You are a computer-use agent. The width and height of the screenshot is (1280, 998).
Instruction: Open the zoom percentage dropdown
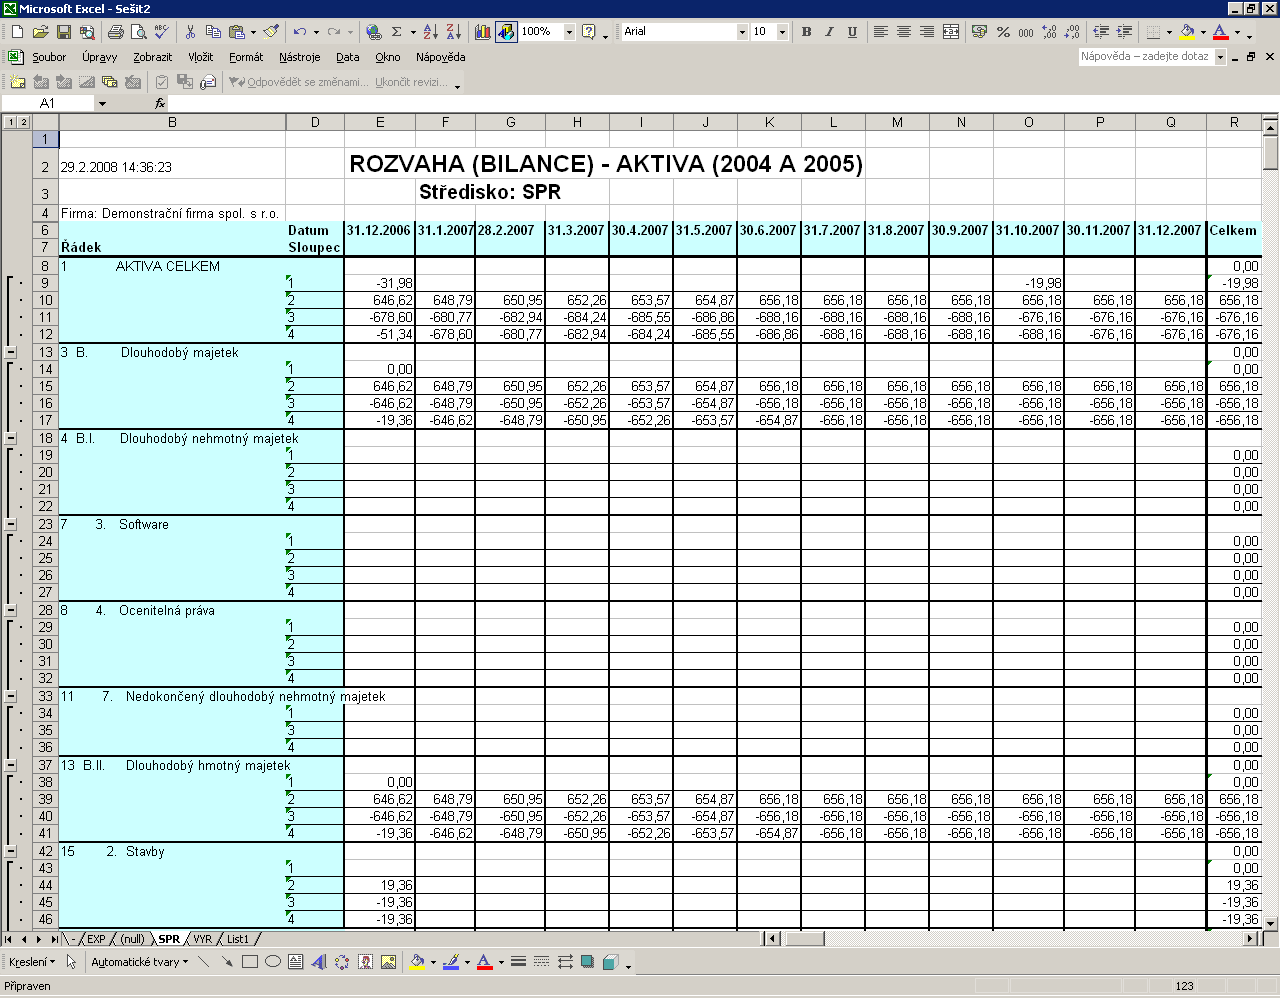coord(569,32)
